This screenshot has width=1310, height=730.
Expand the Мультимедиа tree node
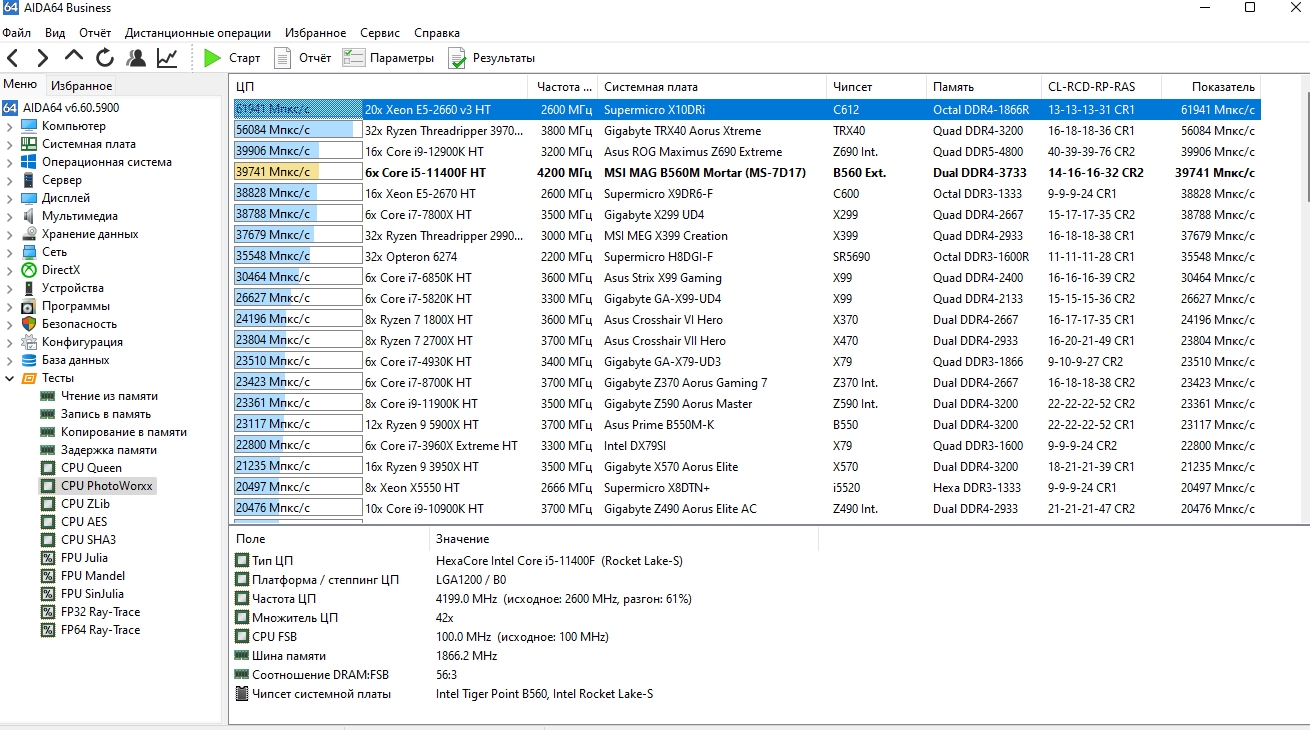10,216
